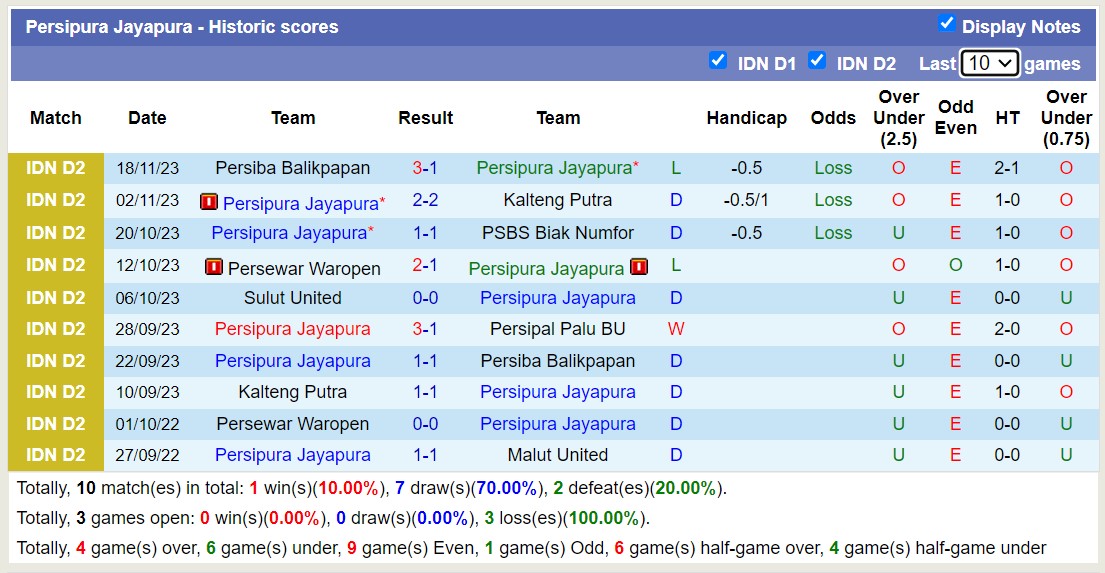Open the Last 10 games dropdown
1105x573 pixels.
[989, 63]
